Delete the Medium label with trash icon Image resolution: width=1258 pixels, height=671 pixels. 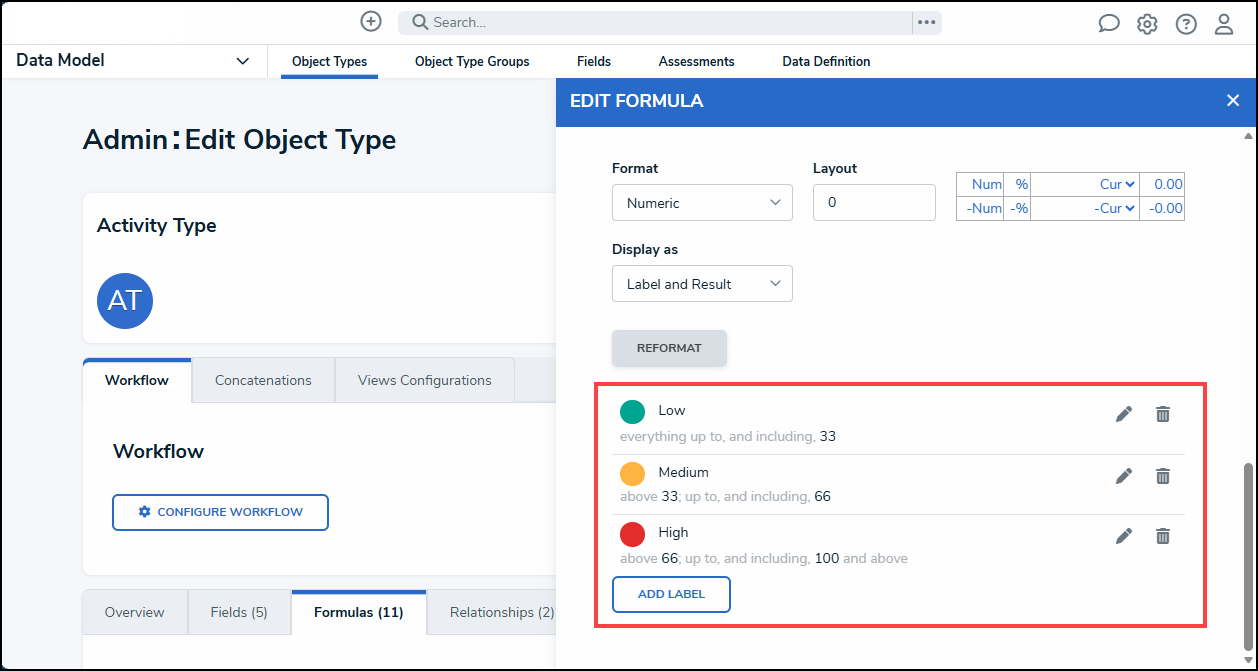pos(1162,476)
